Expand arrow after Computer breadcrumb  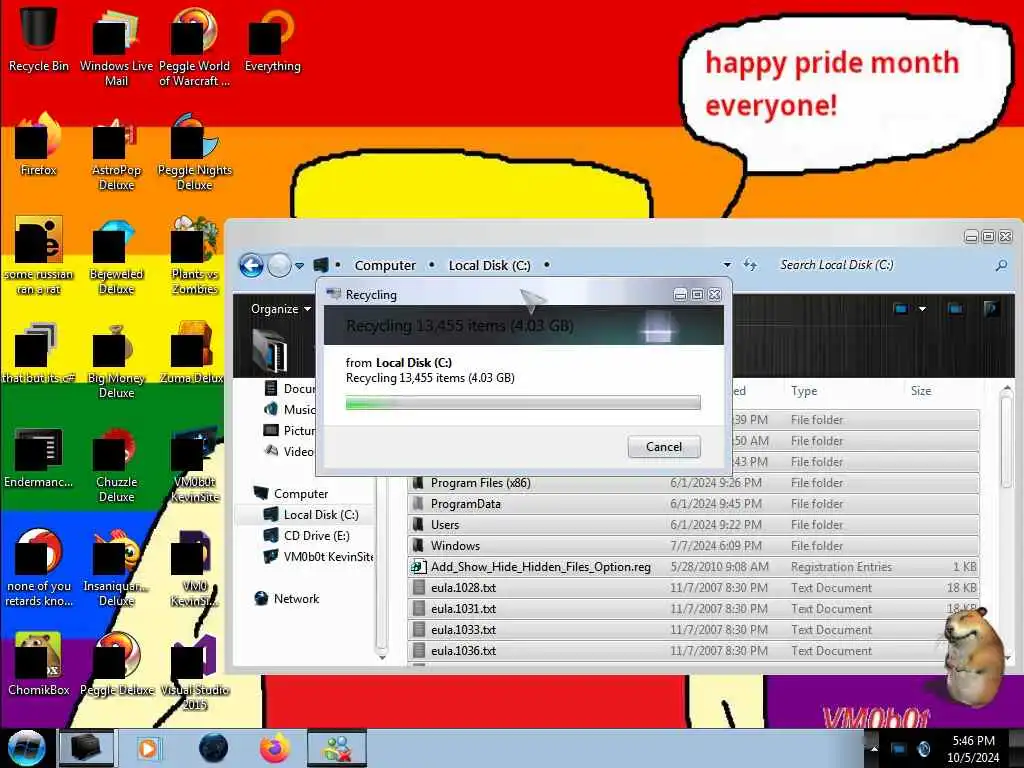432,265
